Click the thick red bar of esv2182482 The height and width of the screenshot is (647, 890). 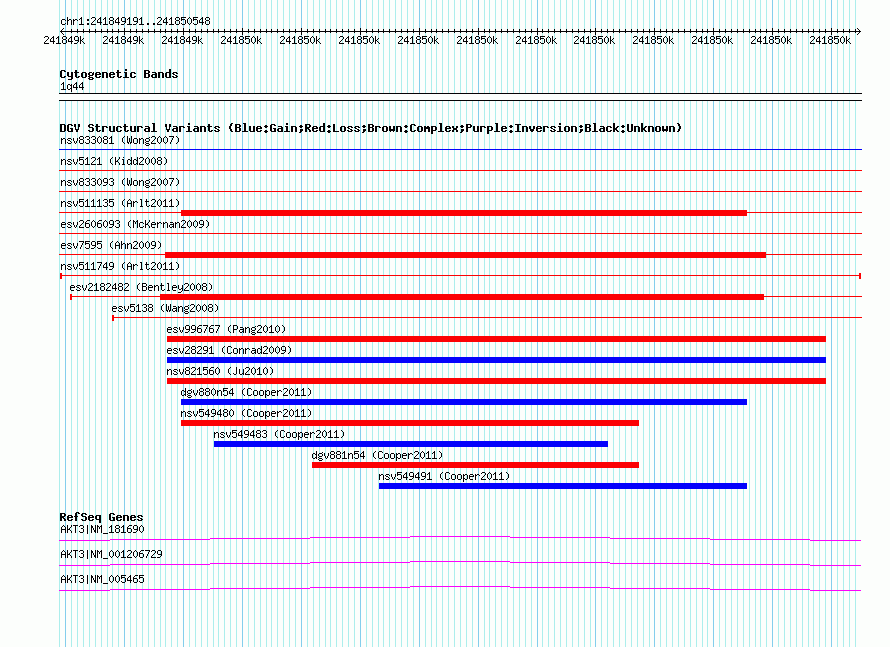pos(462,297)
